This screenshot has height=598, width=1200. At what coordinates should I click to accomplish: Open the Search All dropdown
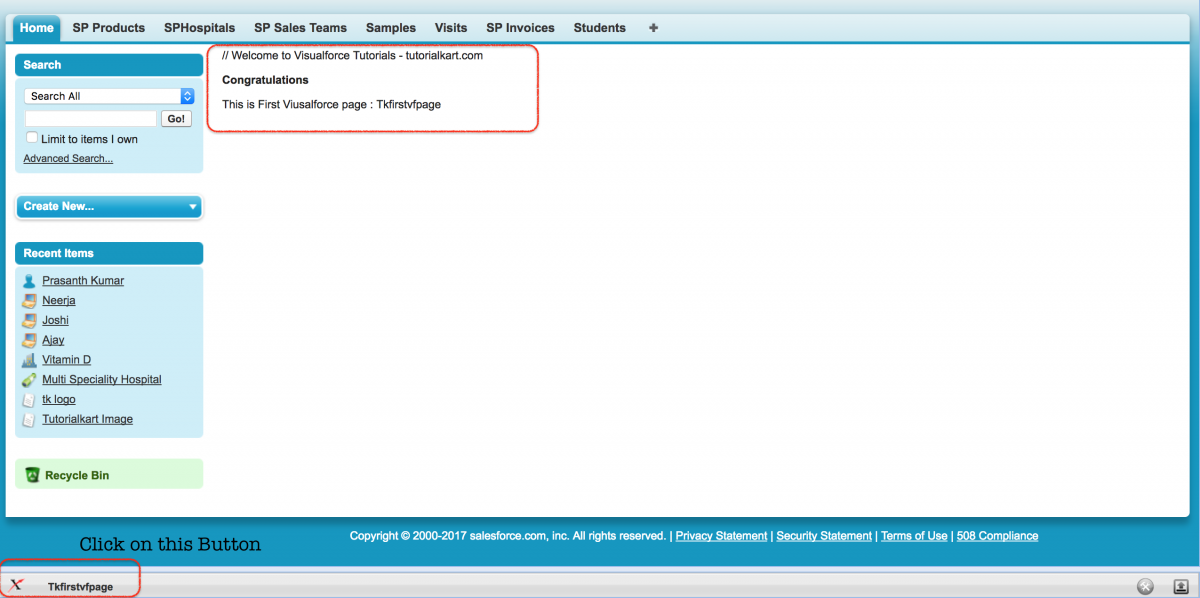pyautogui.click(x=109, y=96)
